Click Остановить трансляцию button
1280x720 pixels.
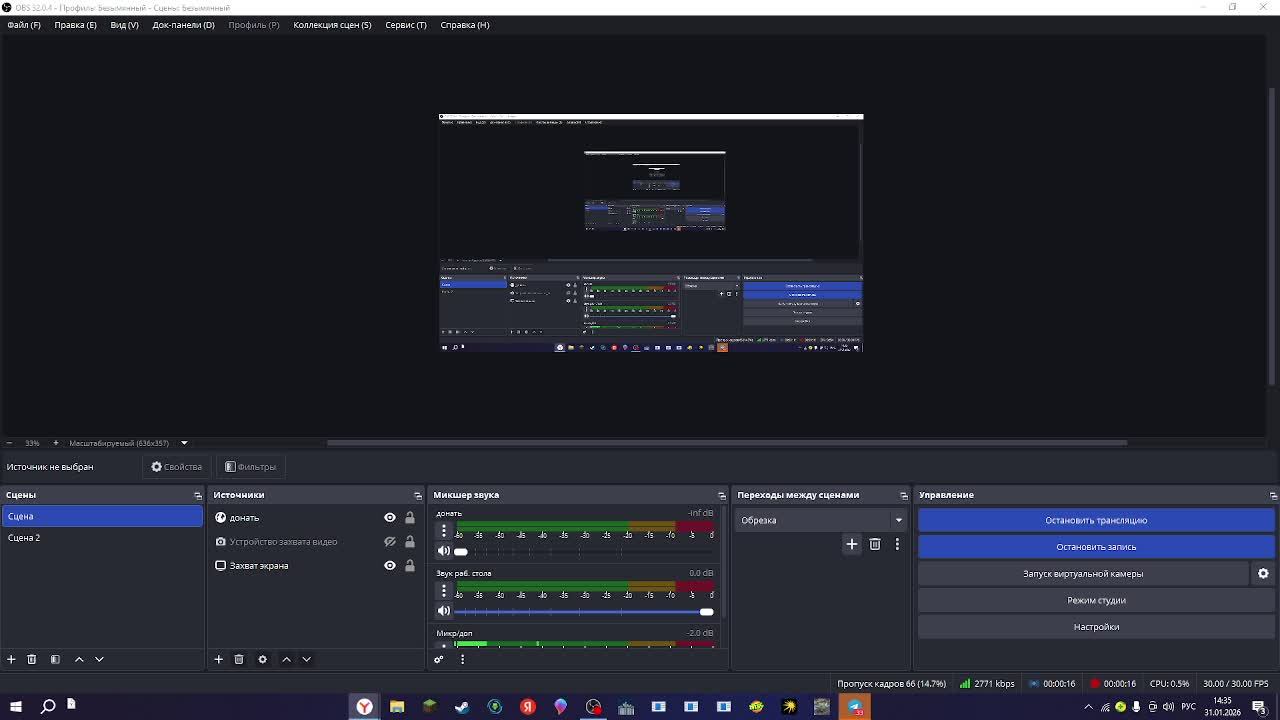[x=1096, y=520]
